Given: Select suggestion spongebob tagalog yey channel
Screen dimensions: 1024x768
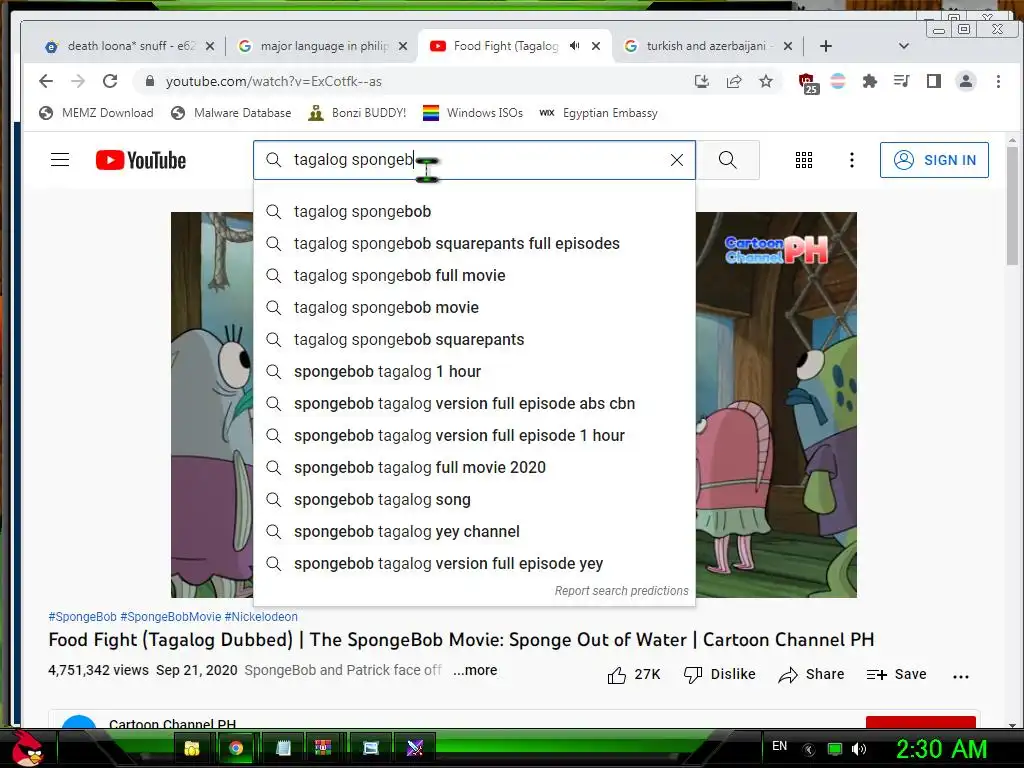Looking at the screenshot, I should click(x=474, y=532).
